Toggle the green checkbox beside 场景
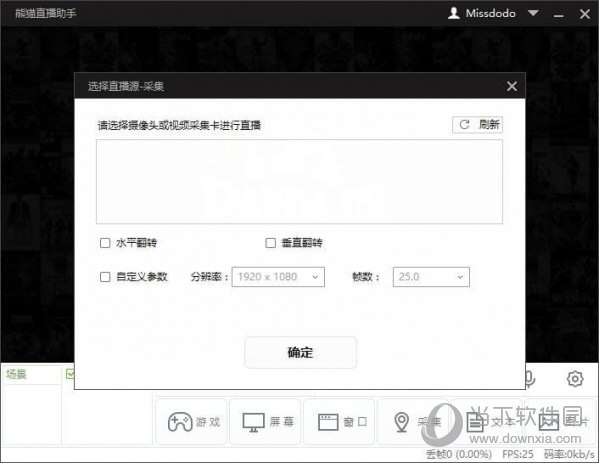This screenshot has width=599, height=463. point(70,374)
